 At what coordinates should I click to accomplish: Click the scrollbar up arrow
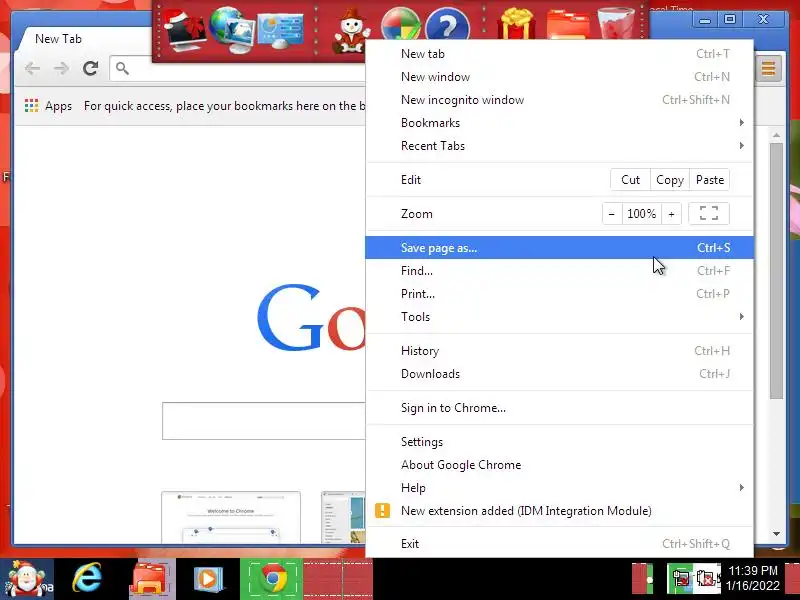[776, 135]
